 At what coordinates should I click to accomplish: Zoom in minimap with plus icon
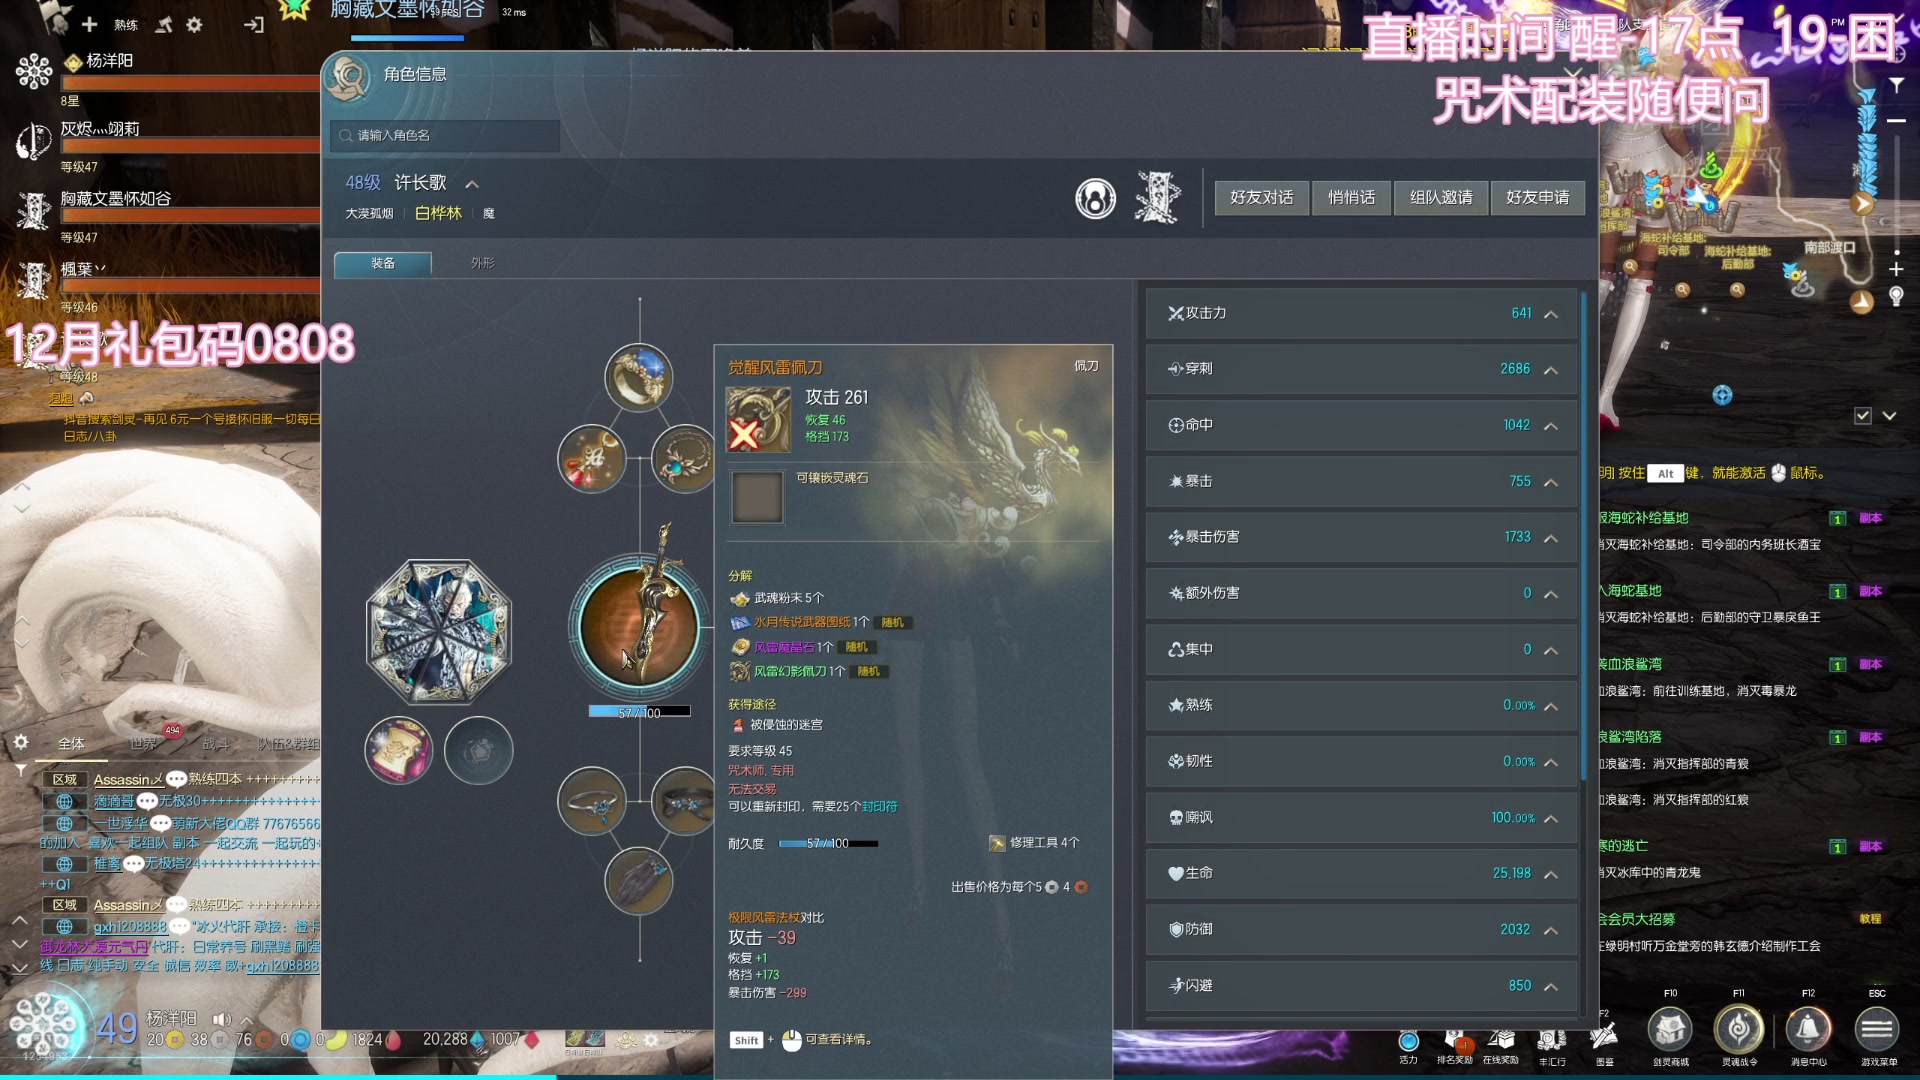click(1896, 269)
